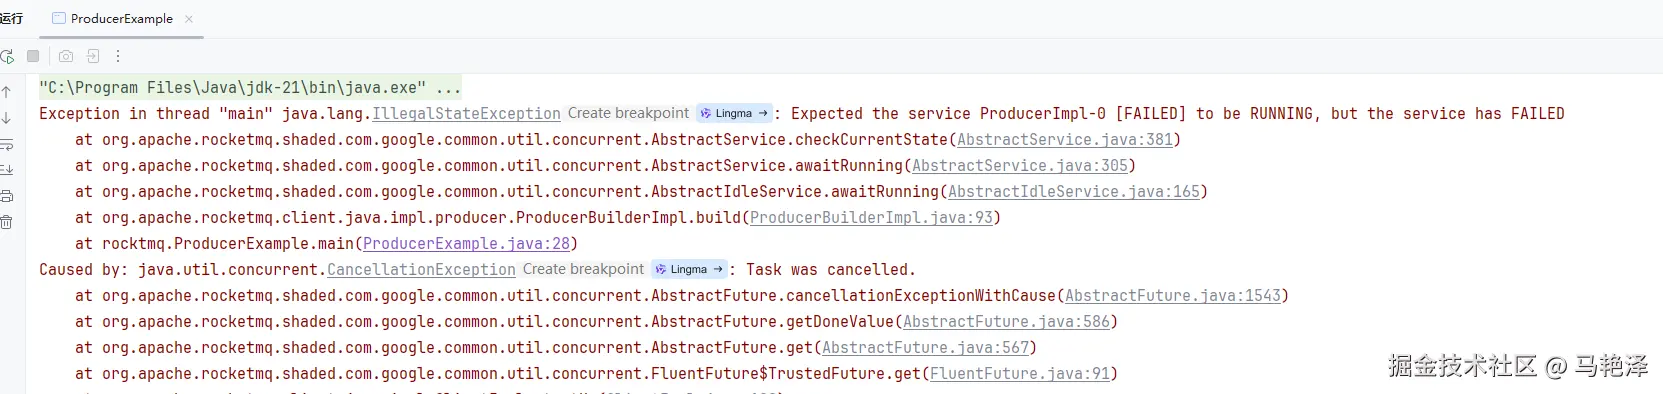Ask Lingma about the CancellationException
Screen dimensions: 1663x394
690,269
